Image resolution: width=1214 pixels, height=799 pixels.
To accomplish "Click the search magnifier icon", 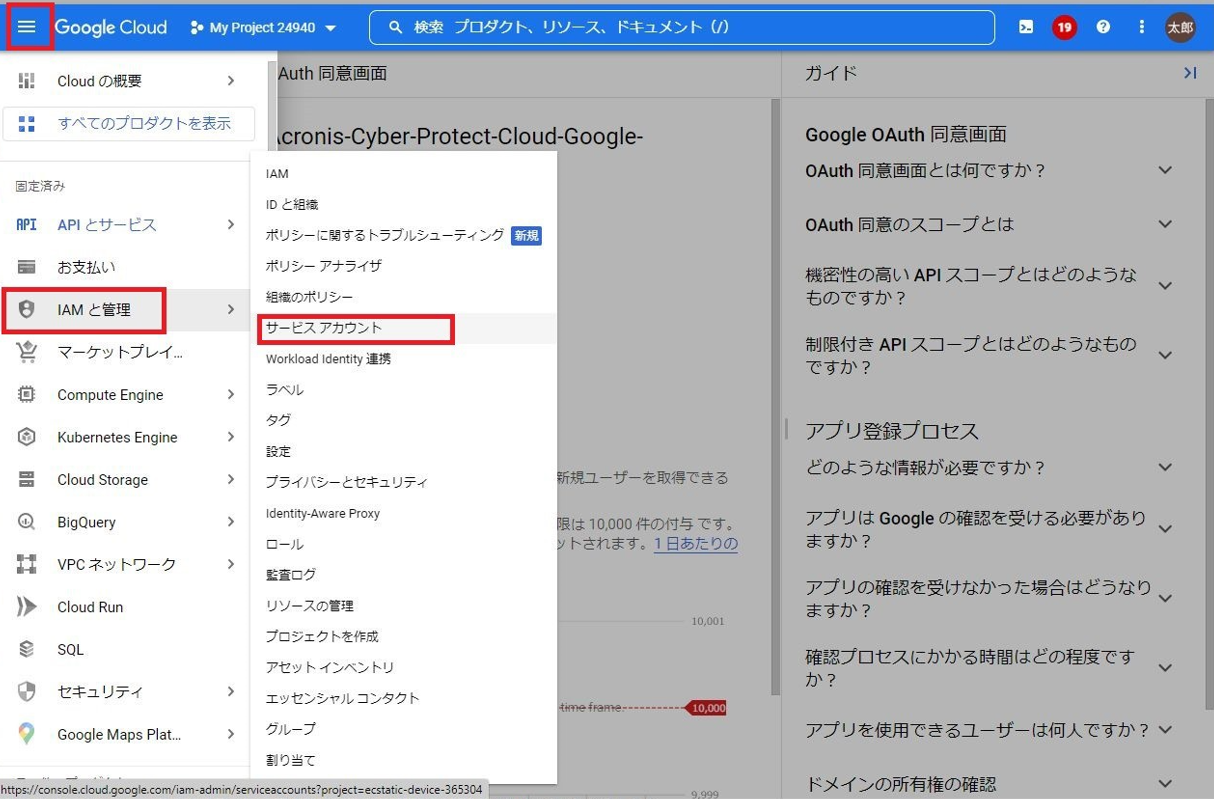I will coord(395,28).
